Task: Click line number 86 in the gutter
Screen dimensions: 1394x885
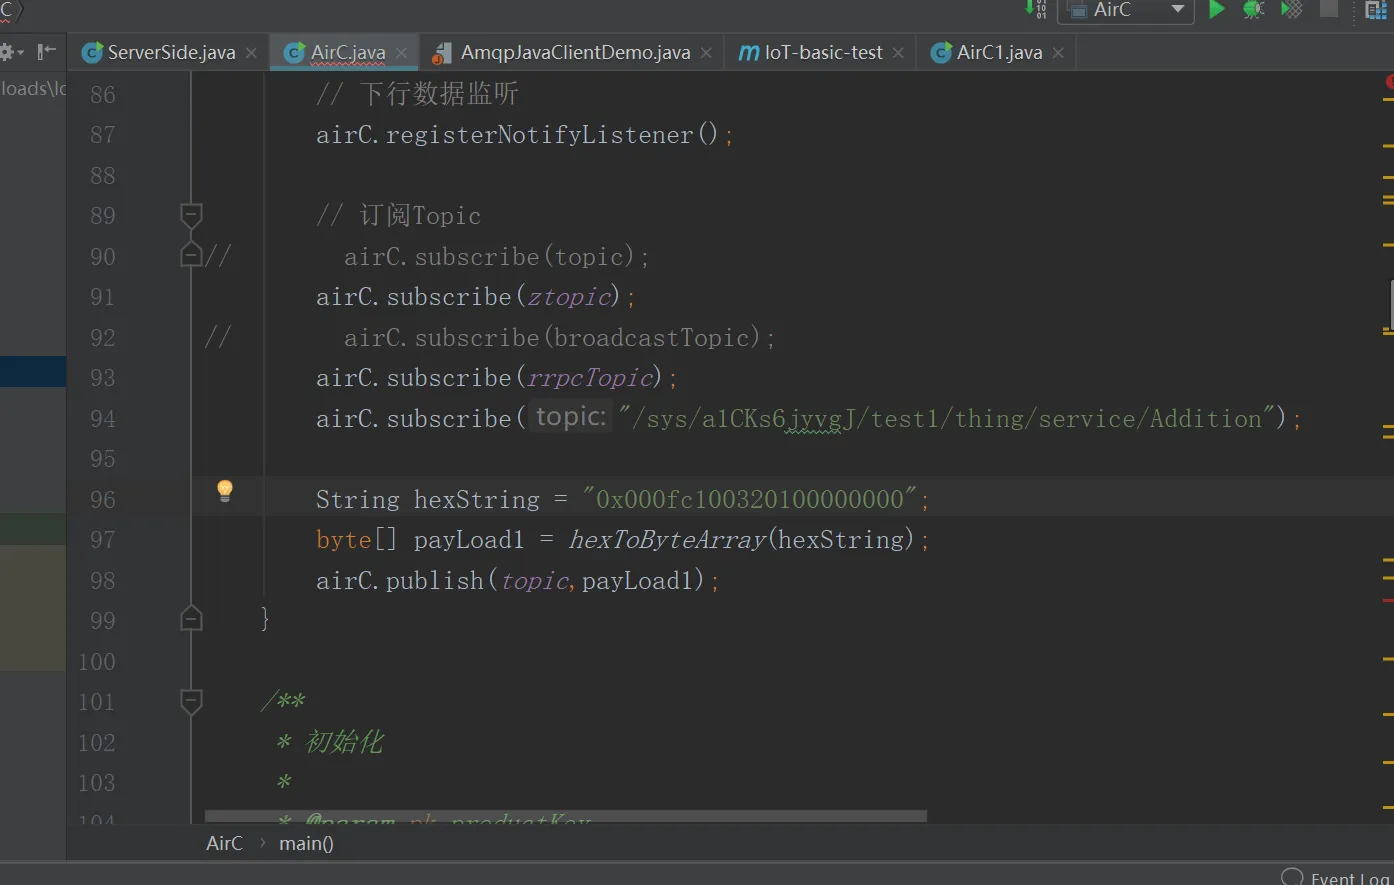Action: pyautogui.click(x=102, y=95)
